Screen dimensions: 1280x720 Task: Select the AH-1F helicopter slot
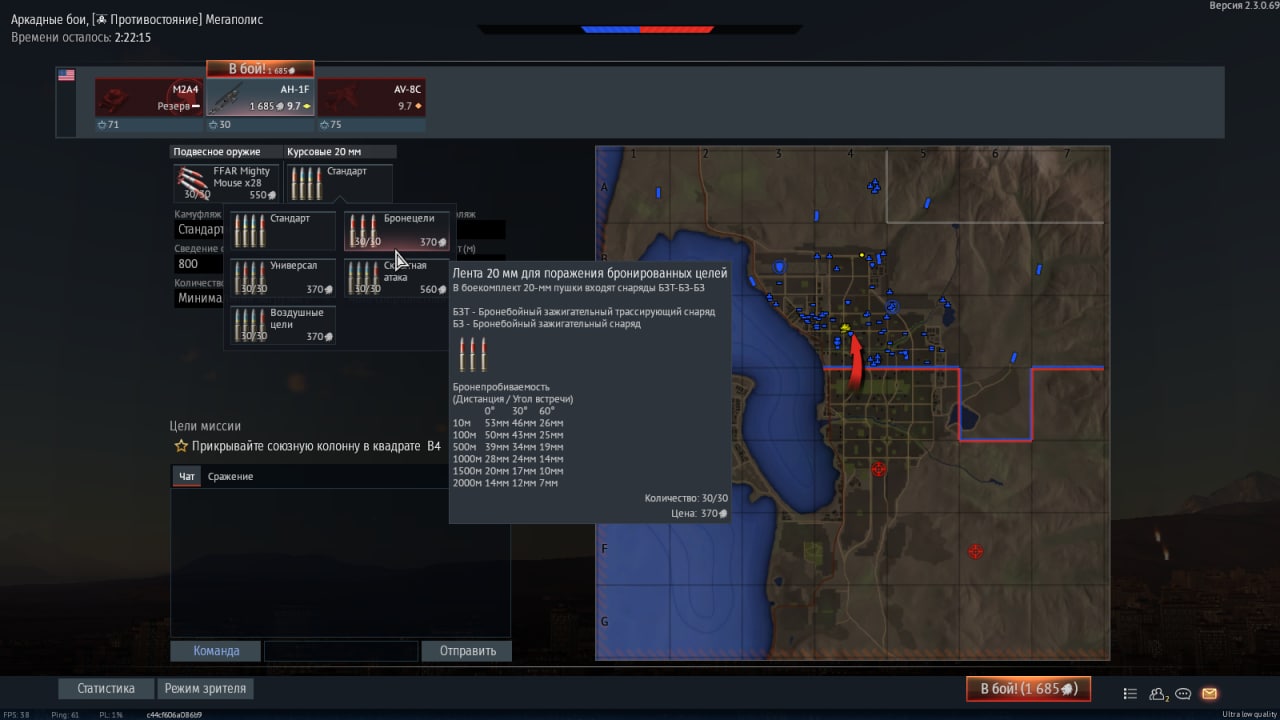pyautogui.click(x=260, y=98)
